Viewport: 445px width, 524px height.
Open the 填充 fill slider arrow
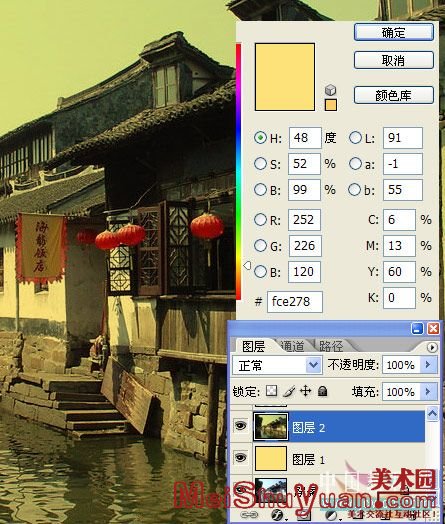pos(429,391)
